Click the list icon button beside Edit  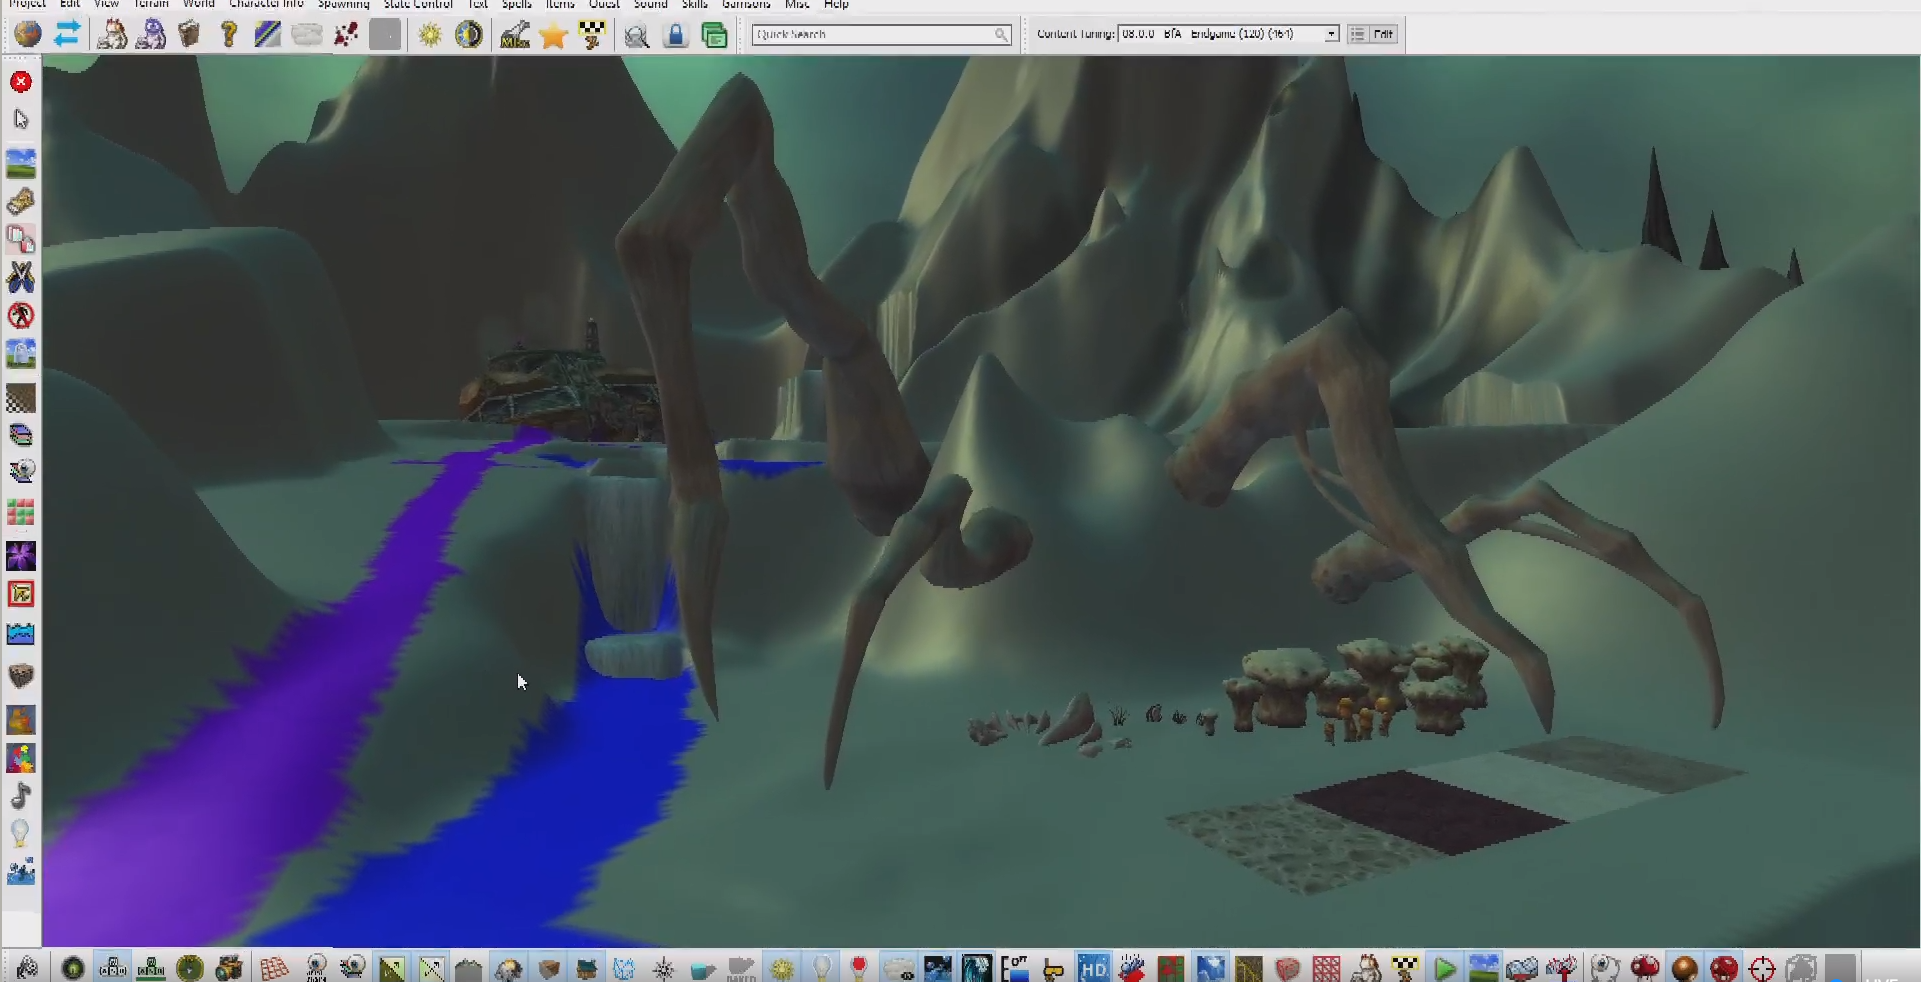point(1357,34)
